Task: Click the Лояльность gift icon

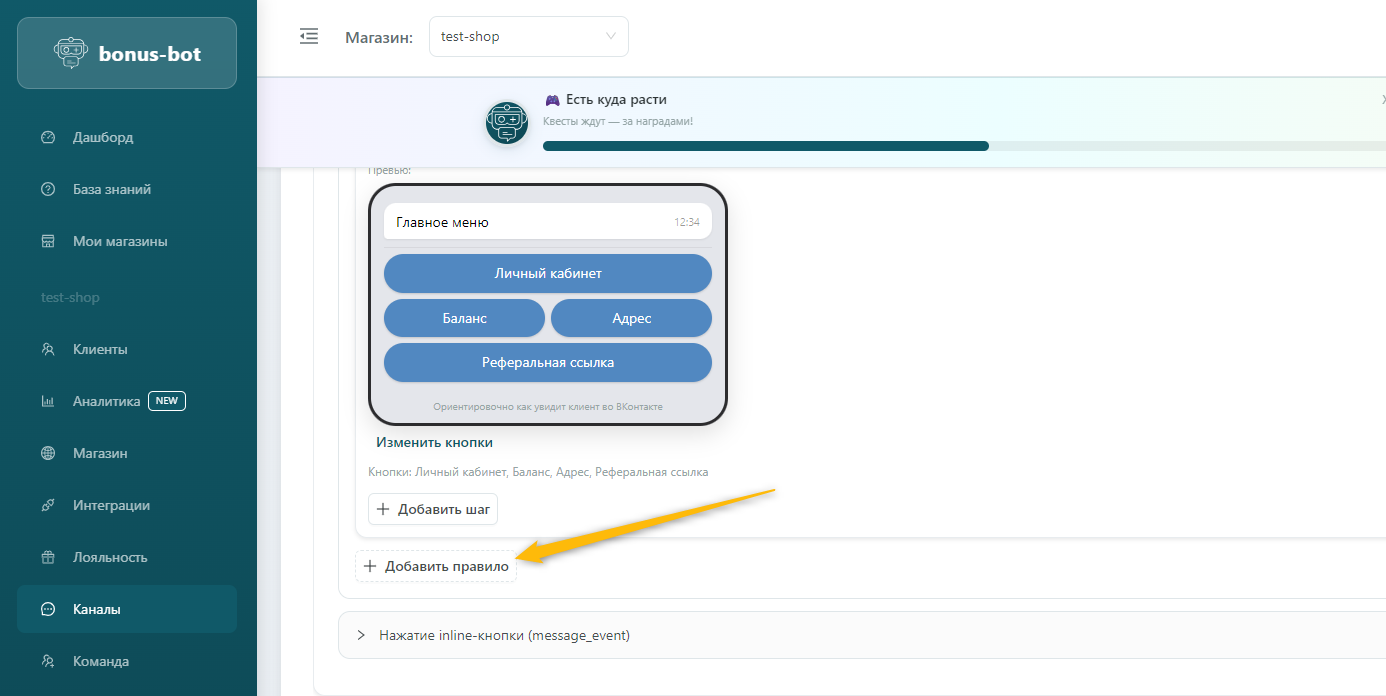Action: point(48,557)
